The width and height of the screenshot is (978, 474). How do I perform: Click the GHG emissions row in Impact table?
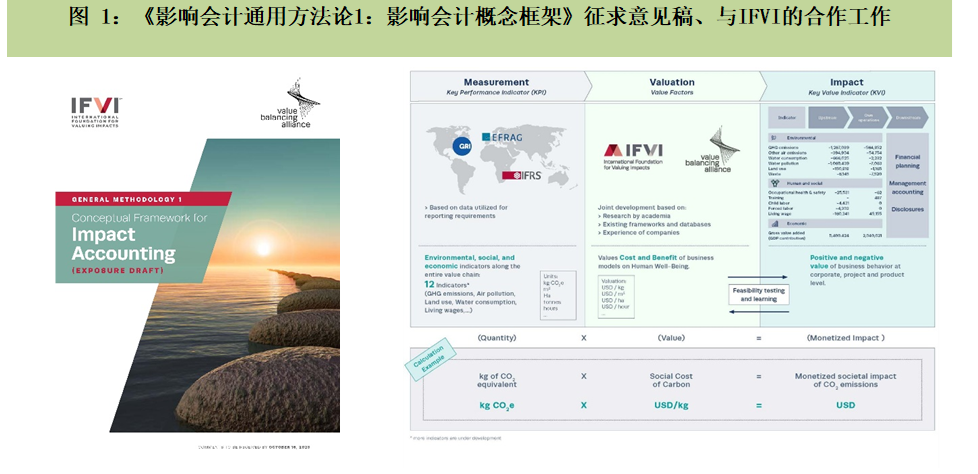point(825,148)
